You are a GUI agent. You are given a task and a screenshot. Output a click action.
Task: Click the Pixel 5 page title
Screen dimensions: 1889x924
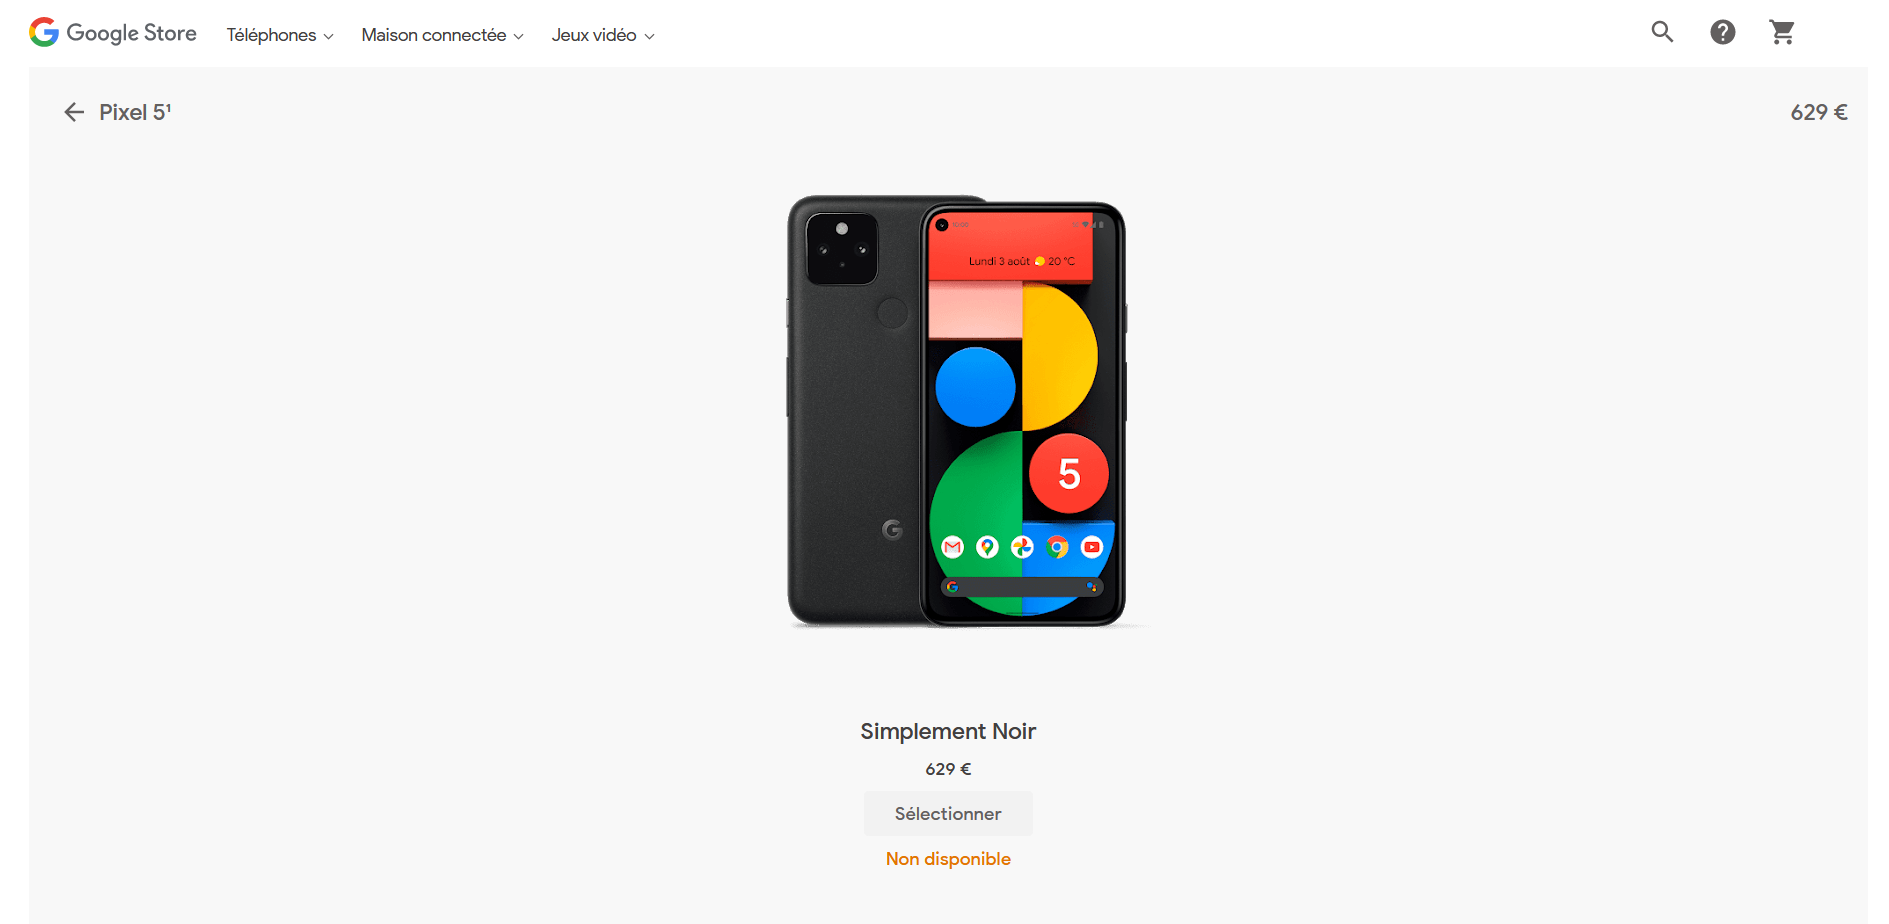pos(135,112)
